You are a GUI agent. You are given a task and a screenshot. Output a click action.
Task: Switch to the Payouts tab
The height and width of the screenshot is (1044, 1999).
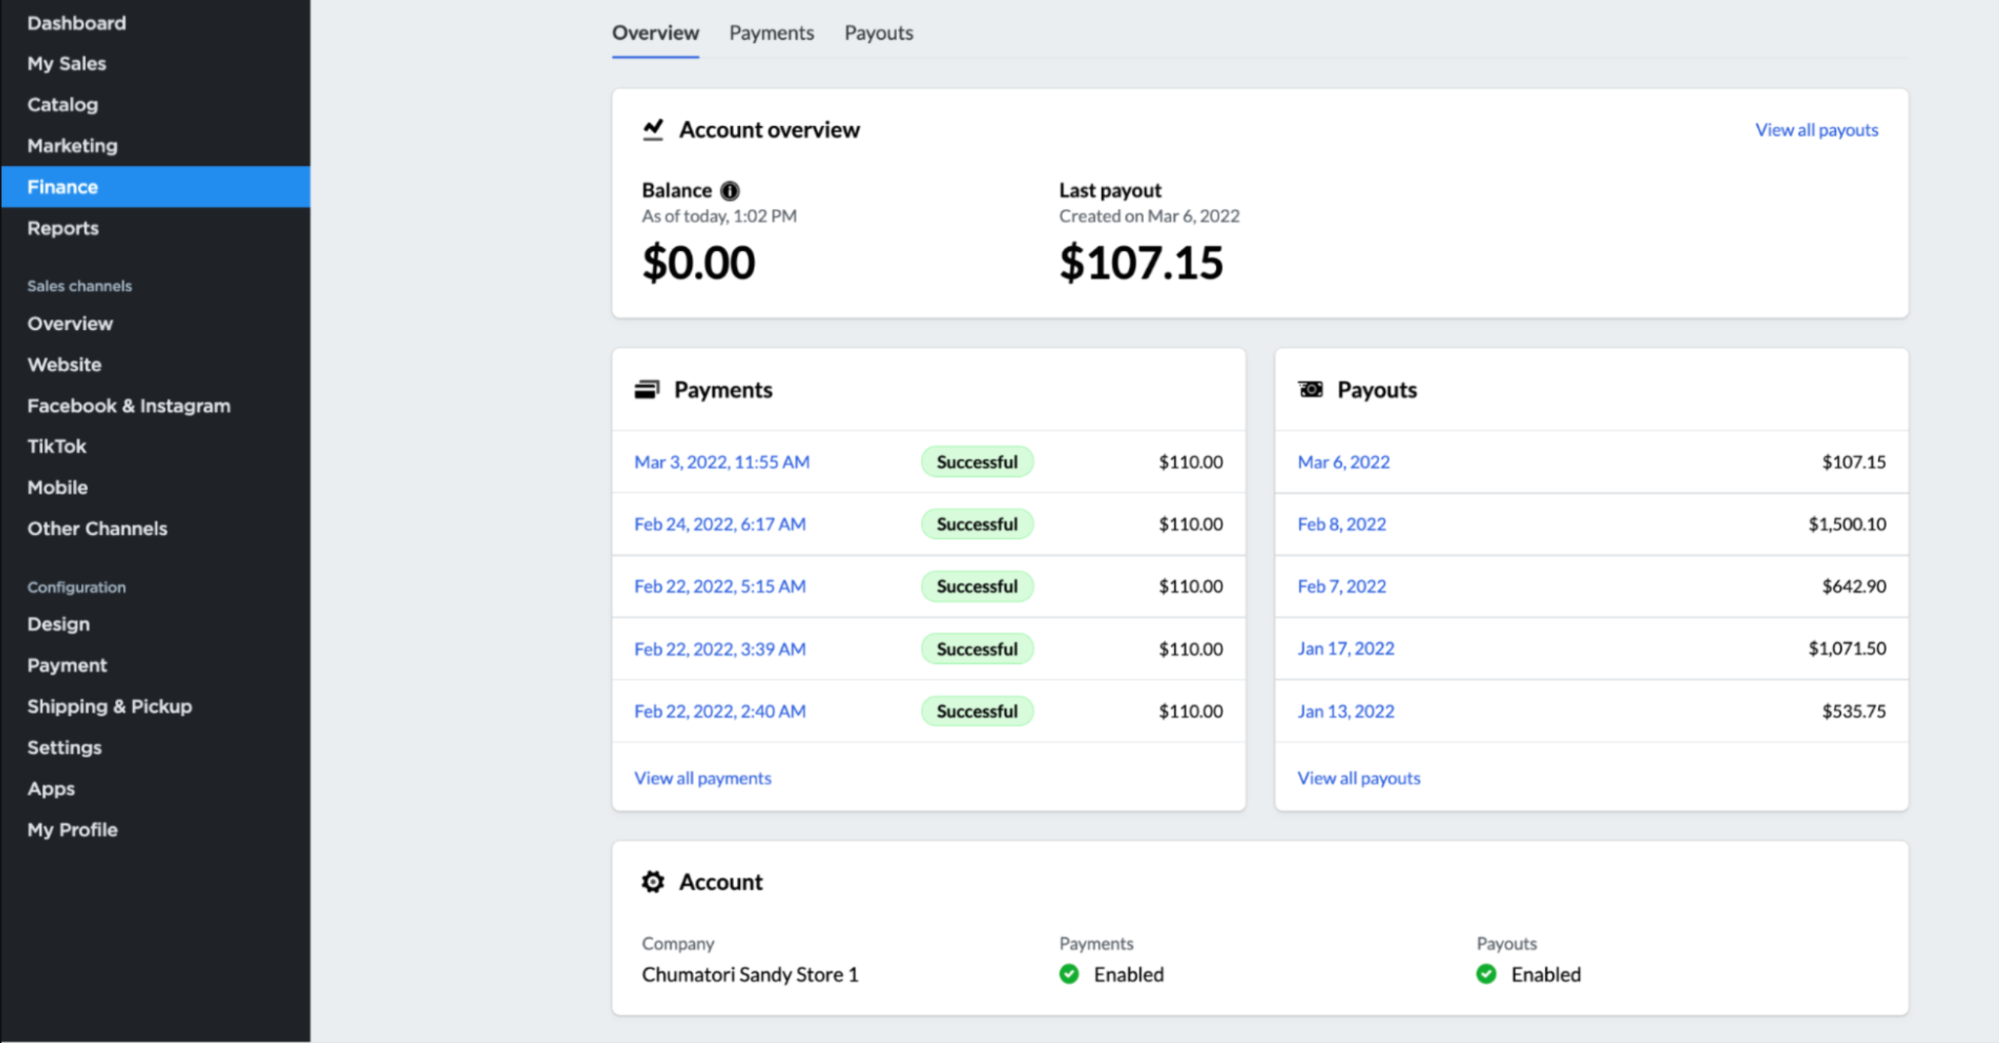[878, 32]
